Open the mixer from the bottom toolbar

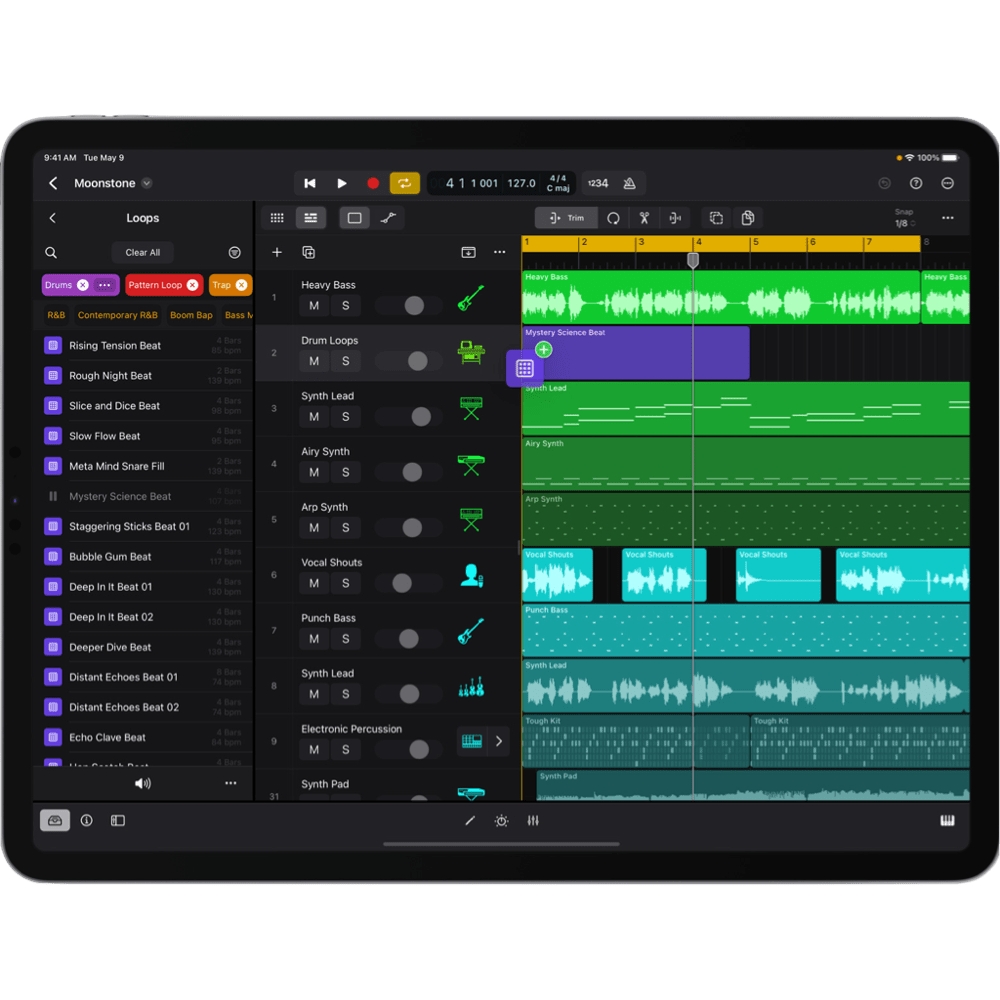pyautogui.click(x=533, y=821)
